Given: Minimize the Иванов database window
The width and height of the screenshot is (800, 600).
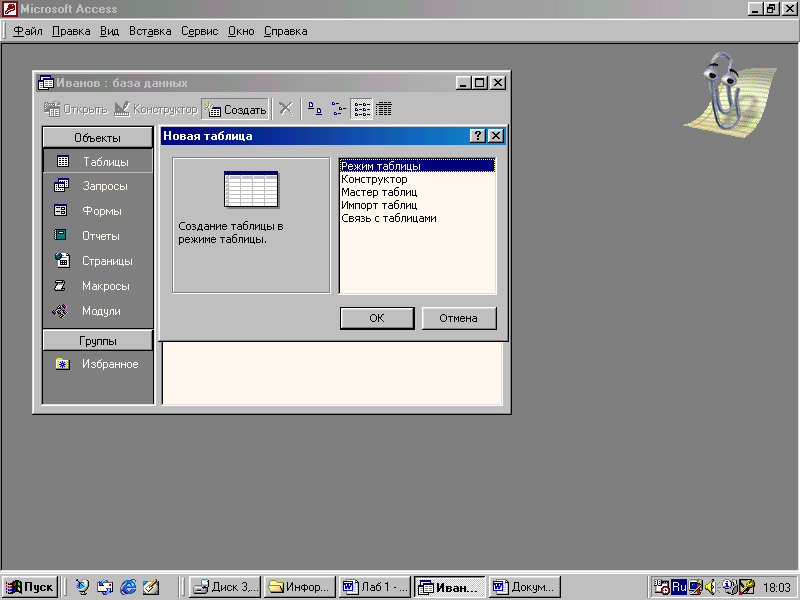Looking at the screenshot, I should [x=463, y=83].
